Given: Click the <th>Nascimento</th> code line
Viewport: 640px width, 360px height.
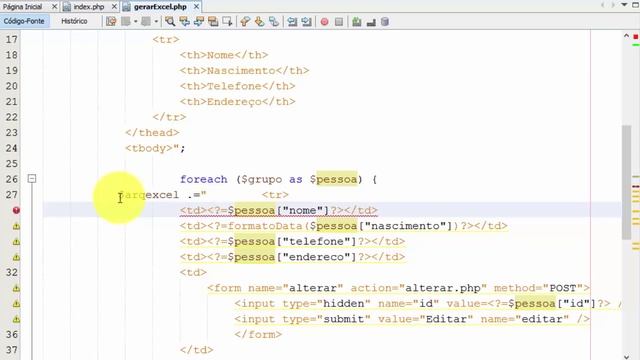Looking at the screenshot, I should tap(244, 71).
